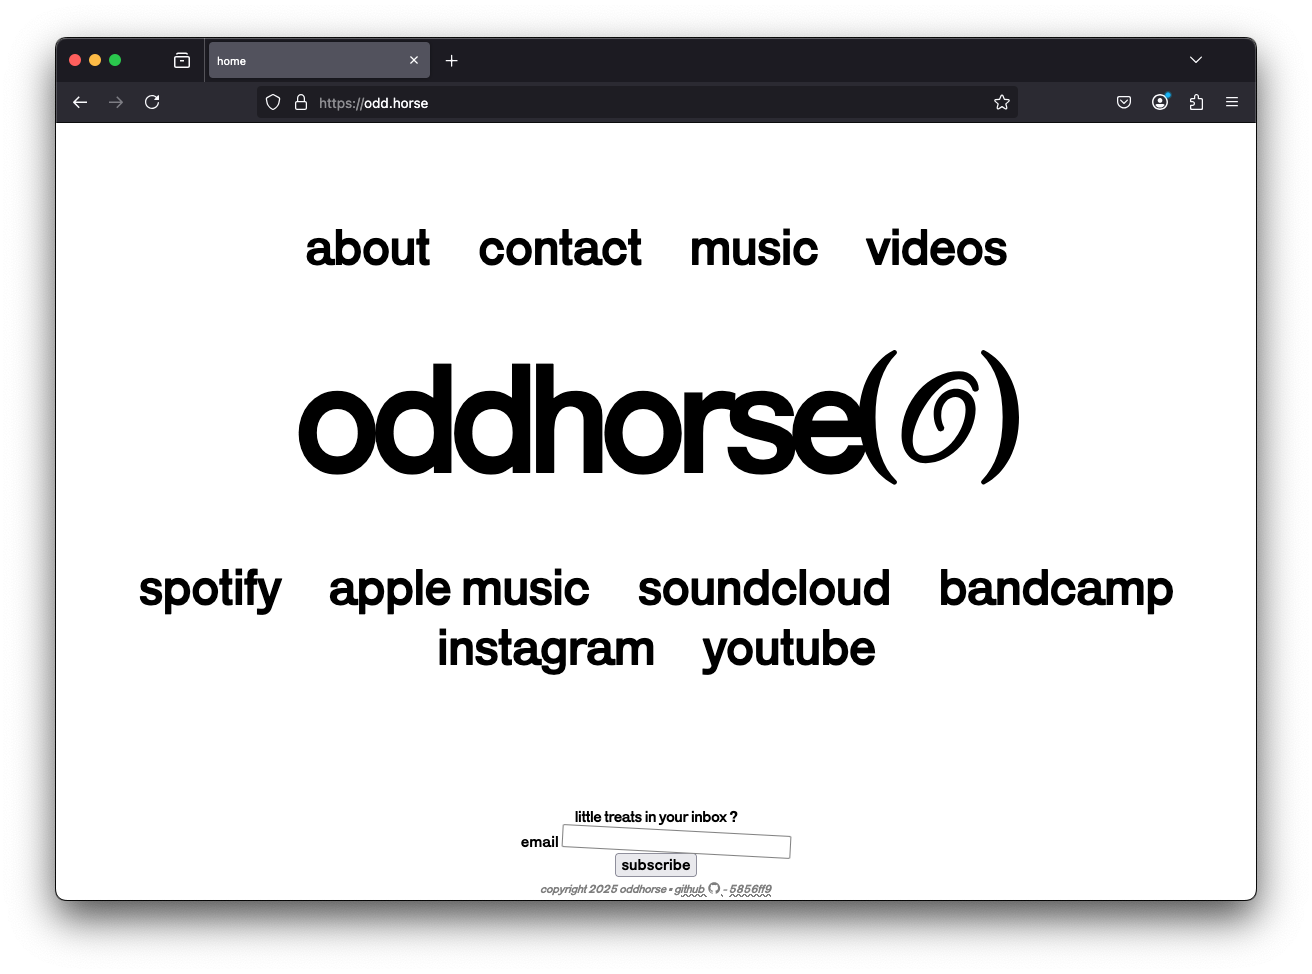This screenshot has height=974, width=1312.
Task: Click inside the email input field
Action: pos(675,845)
